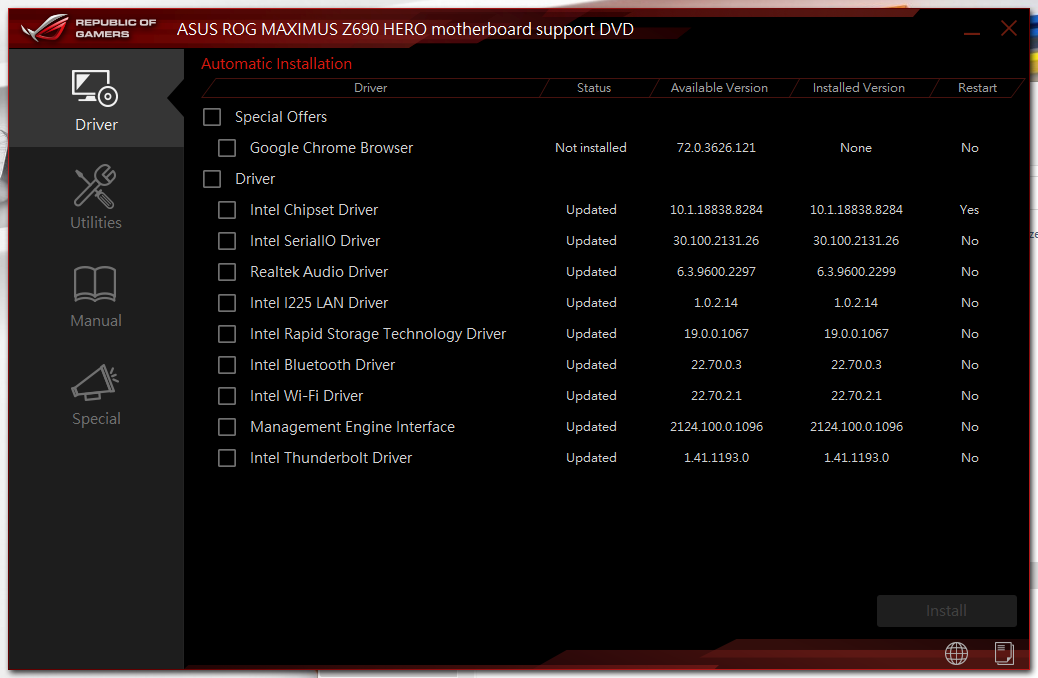Click the Manual tab label
This screenshot has width=1038, height=678.
pyautogui.click(x=96, y=321)
